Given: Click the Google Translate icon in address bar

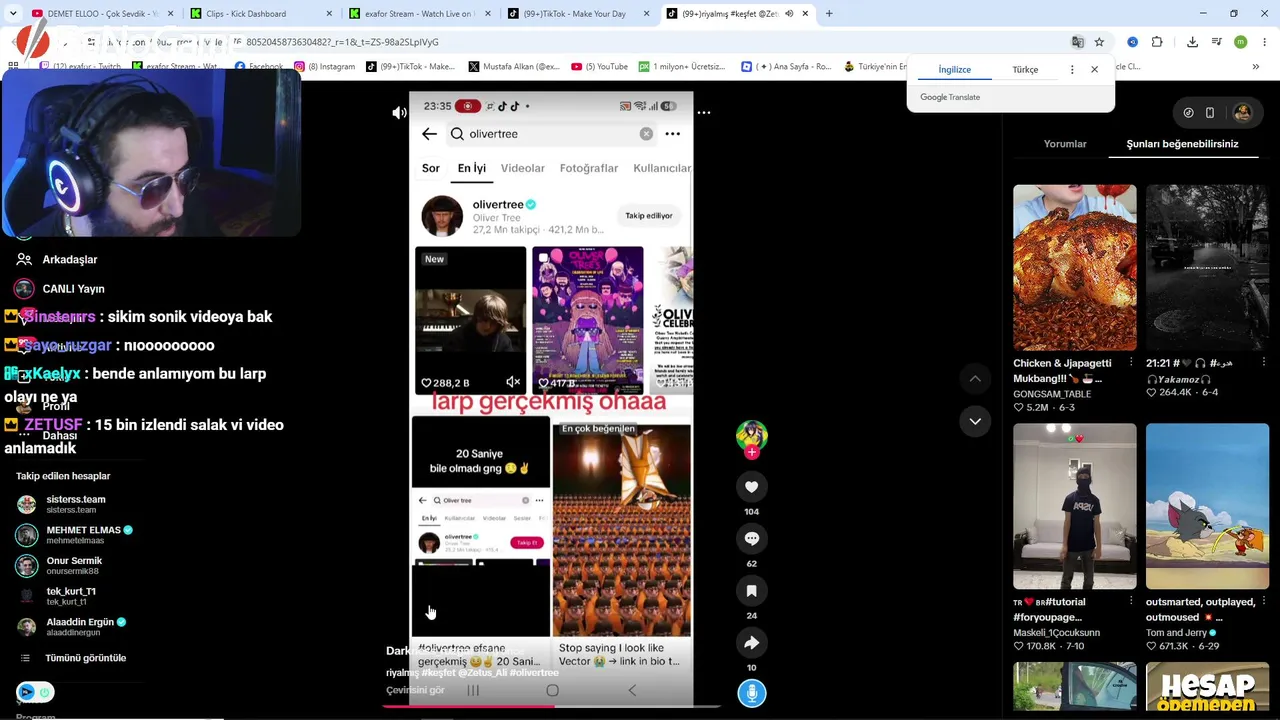Looking at the screenshot, I should (x=1077, y=42).
